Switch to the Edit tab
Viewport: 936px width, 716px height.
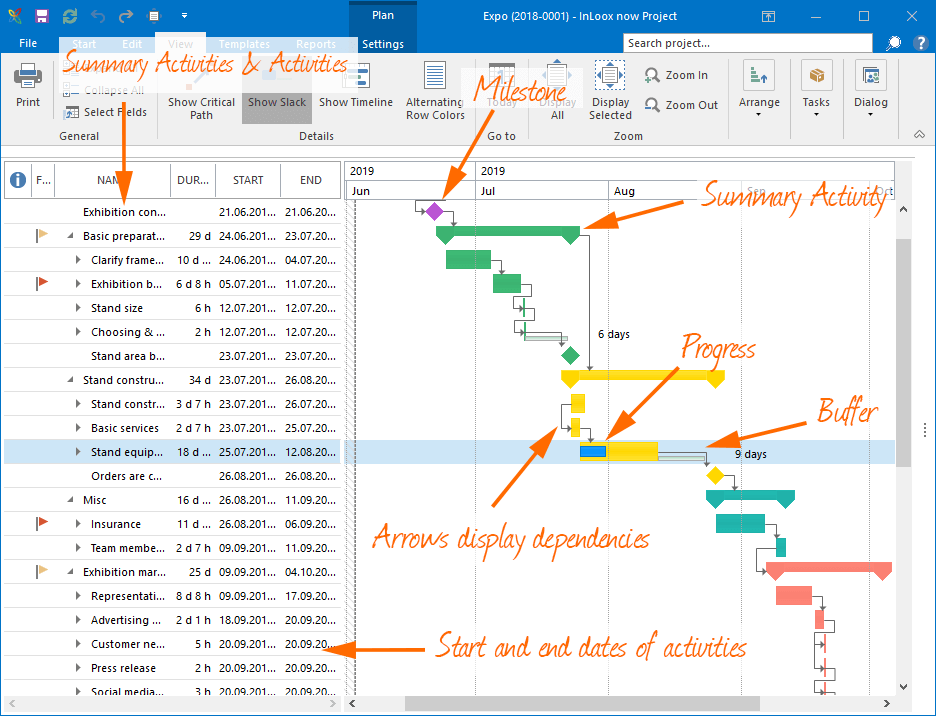click(132, 44)
